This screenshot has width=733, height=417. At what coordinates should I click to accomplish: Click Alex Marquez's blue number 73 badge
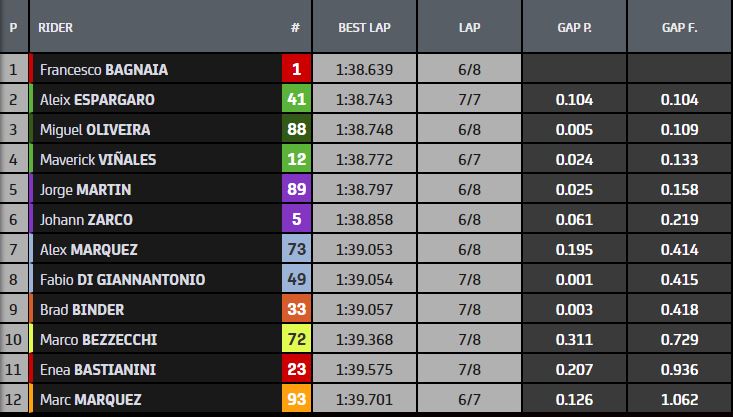tap(295, 250)
